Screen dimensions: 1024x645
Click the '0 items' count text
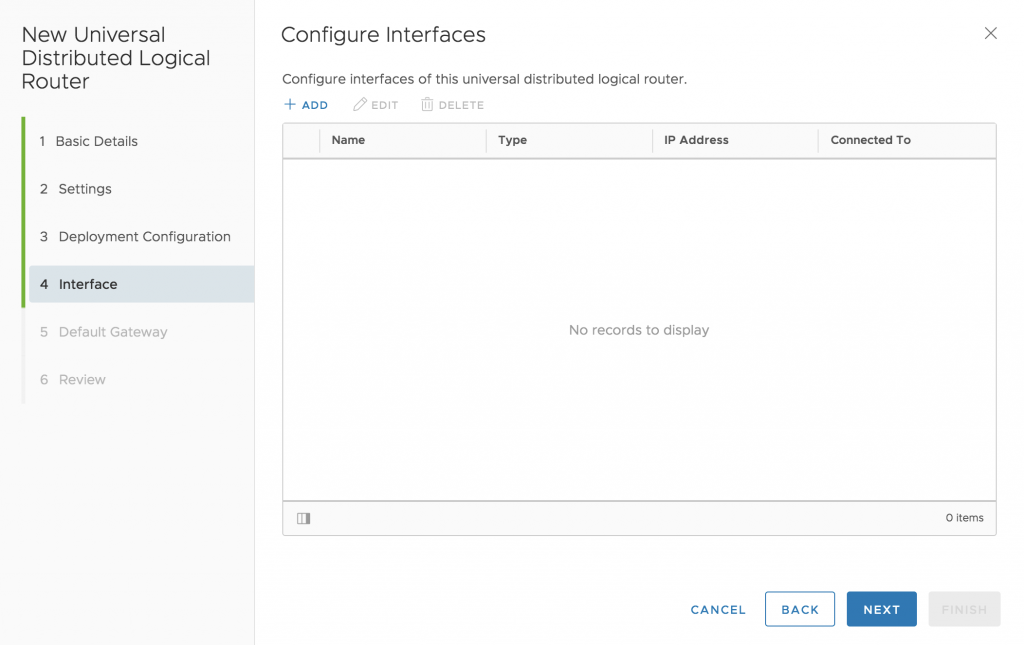pyautogui.click(x=965, y=518)
